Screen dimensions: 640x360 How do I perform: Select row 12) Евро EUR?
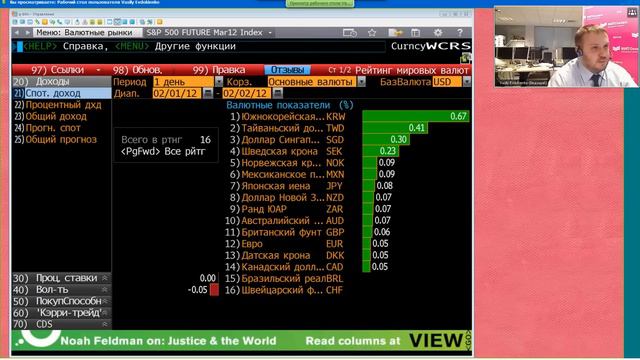click(284, 244)
